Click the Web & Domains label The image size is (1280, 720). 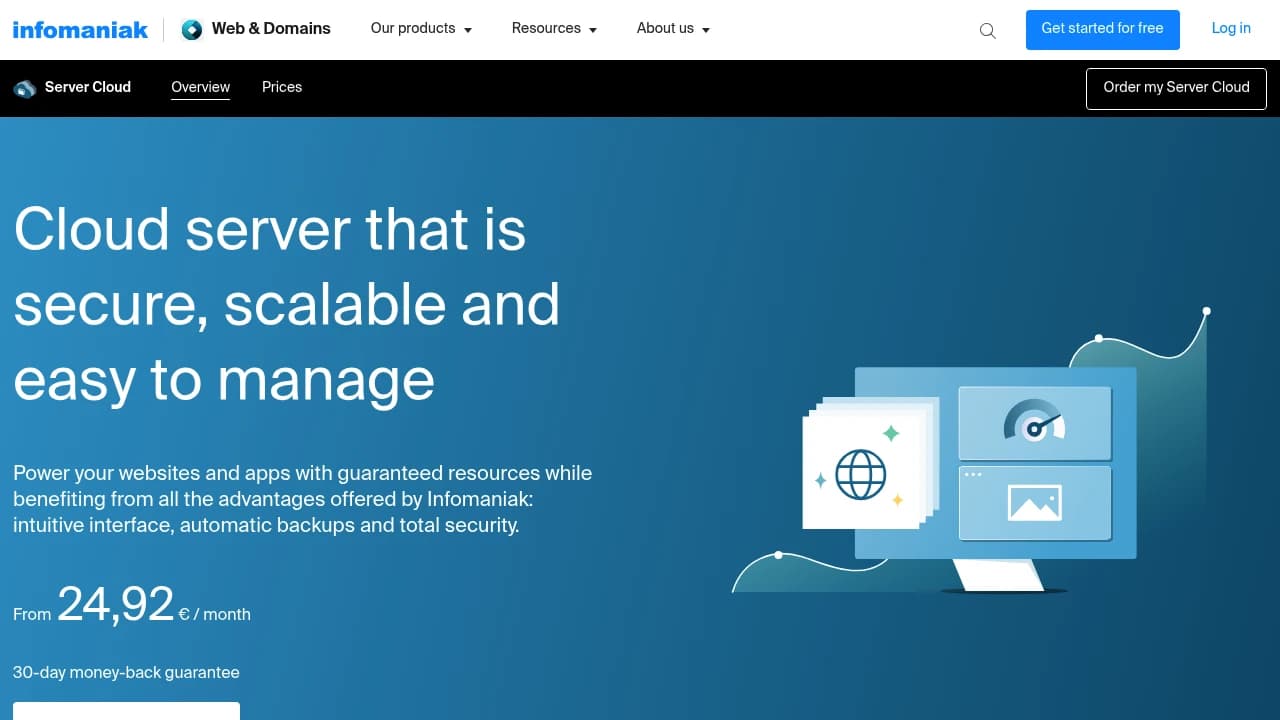(271, 29)
